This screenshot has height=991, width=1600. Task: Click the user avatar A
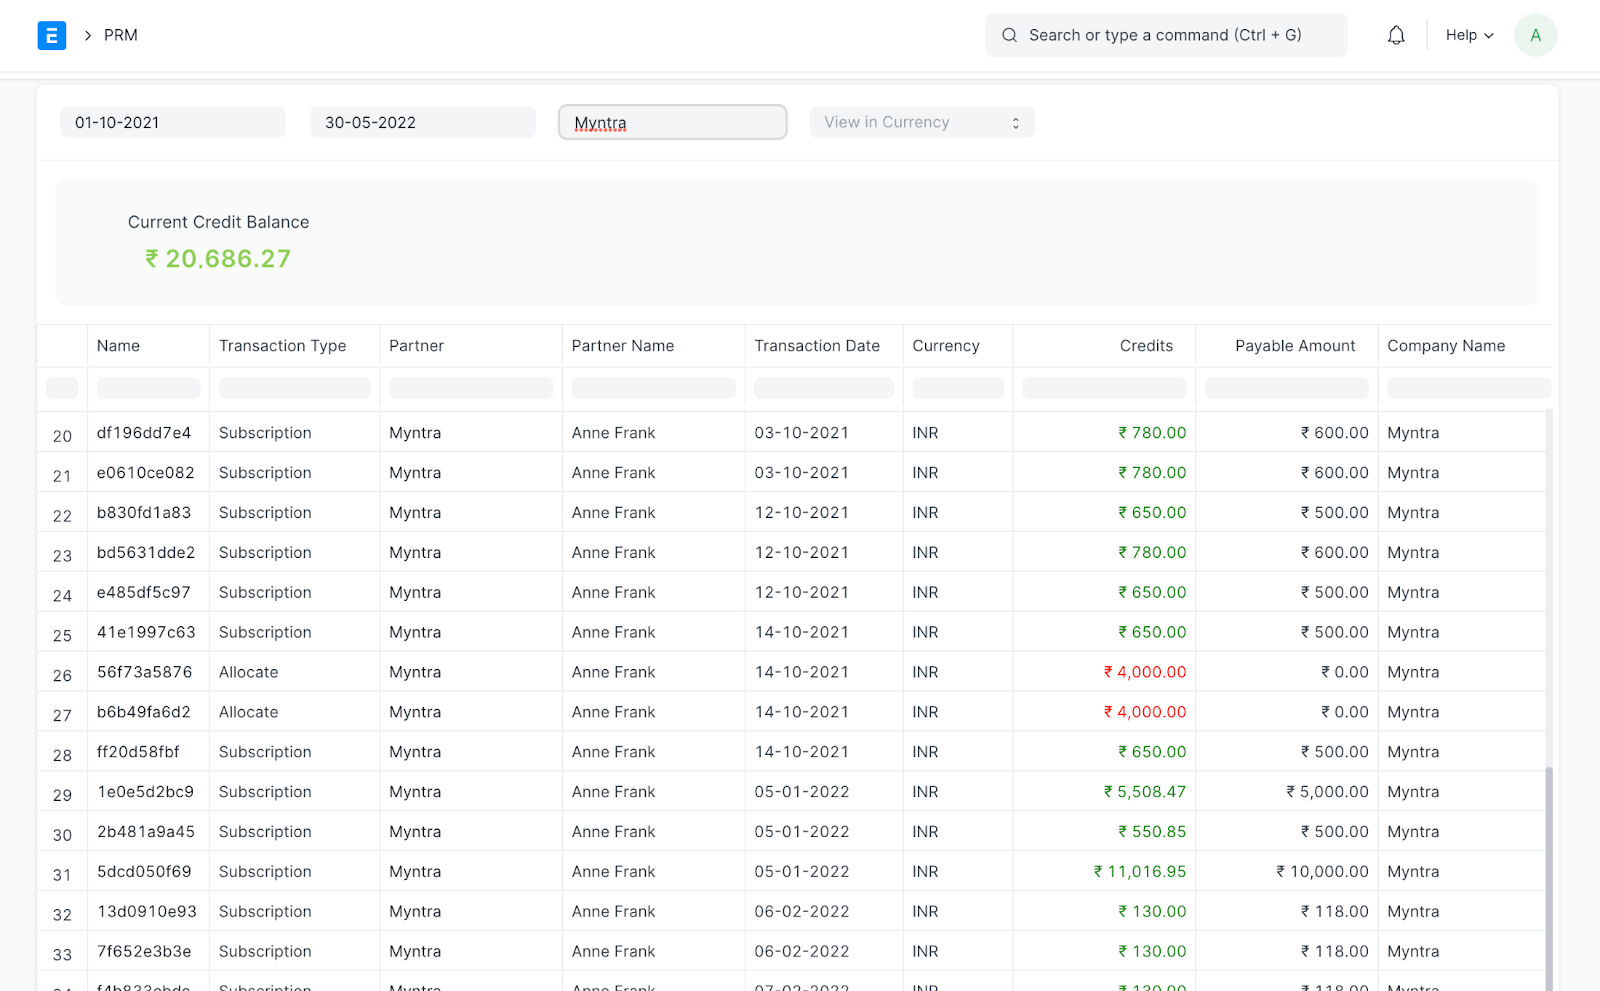point(1535,36)
